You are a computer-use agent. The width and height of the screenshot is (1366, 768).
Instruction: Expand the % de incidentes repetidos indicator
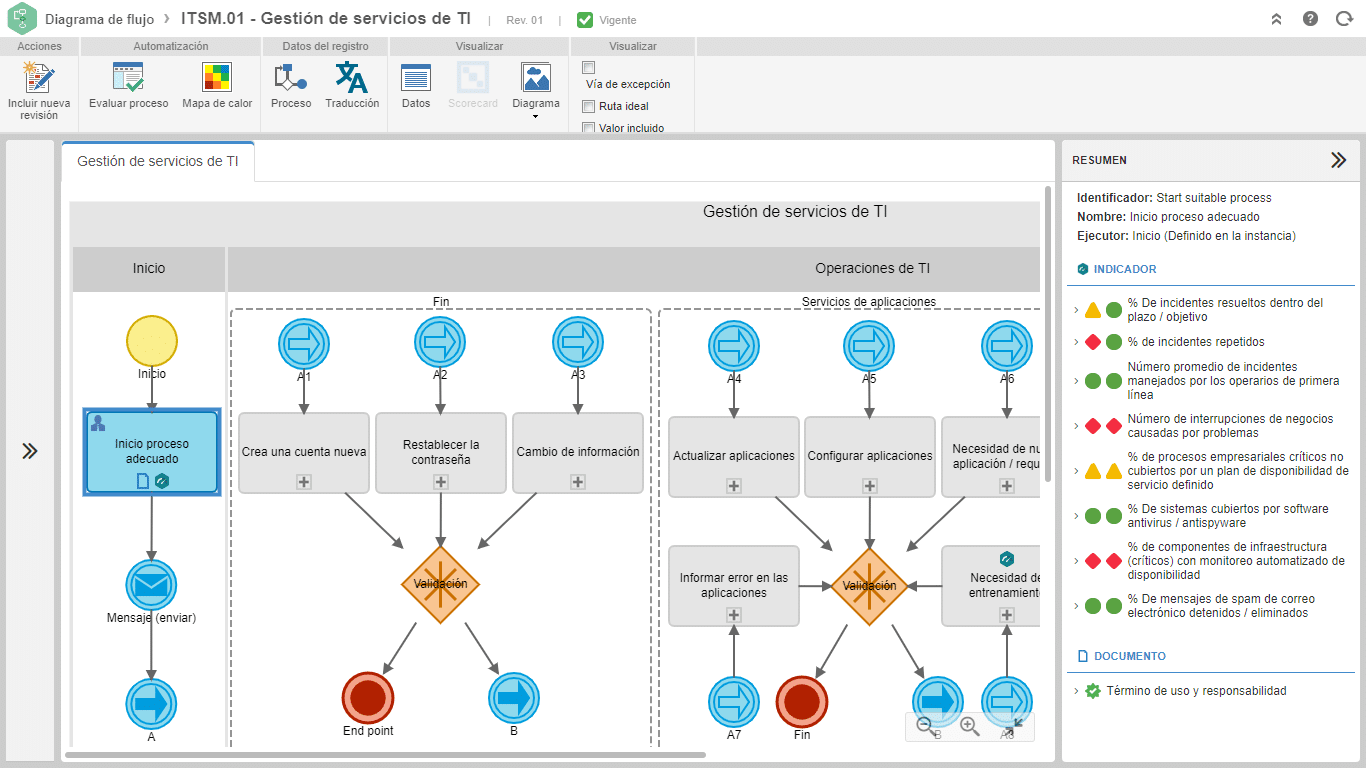[1076, 342]
